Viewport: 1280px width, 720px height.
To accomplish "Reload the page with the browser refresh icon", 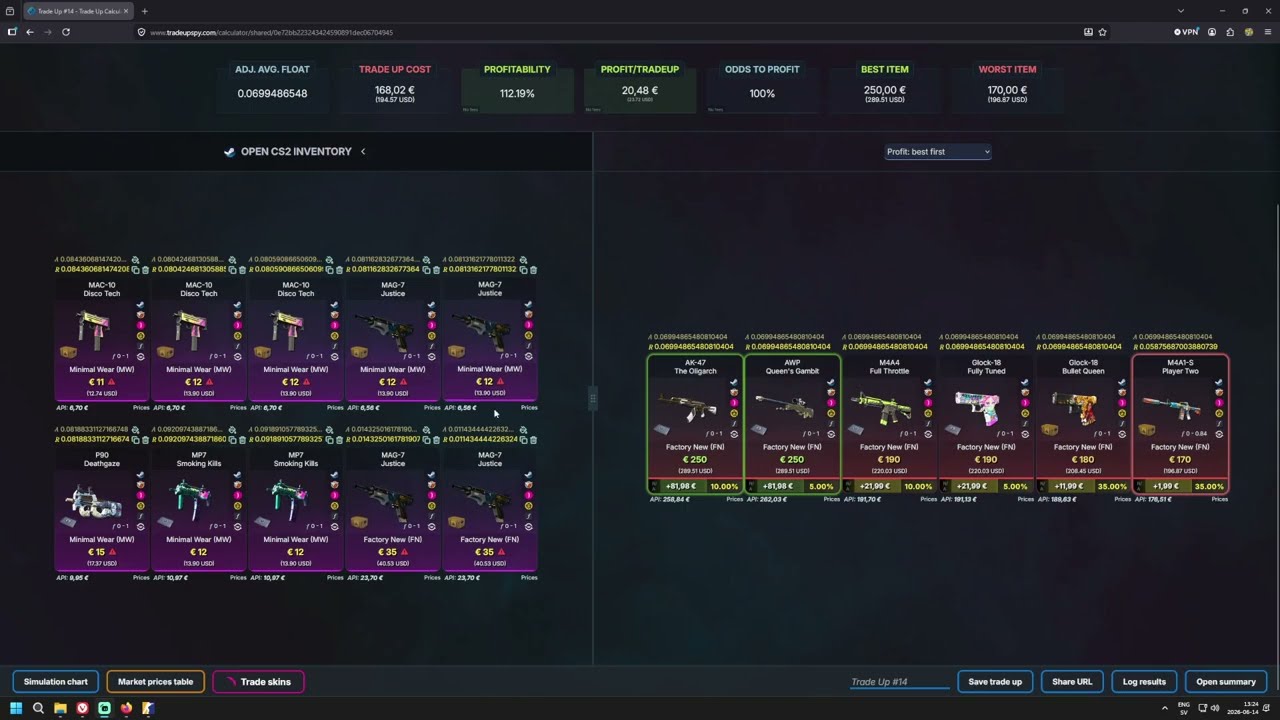I will click(x=66, y=32).
